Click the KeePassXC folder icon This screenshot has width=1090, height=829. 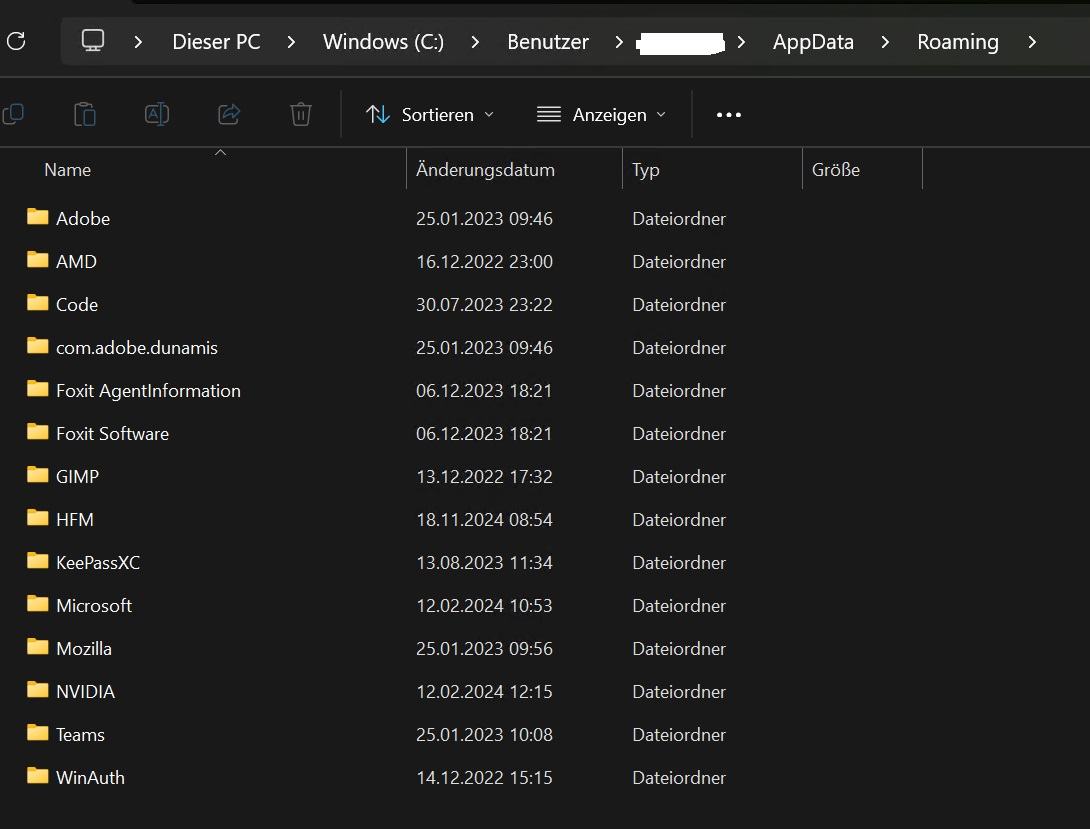click(38, 561)
